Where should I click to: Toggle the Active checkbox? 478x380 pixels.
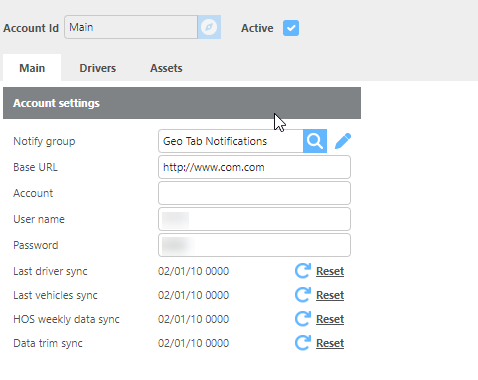click(291, 28)
